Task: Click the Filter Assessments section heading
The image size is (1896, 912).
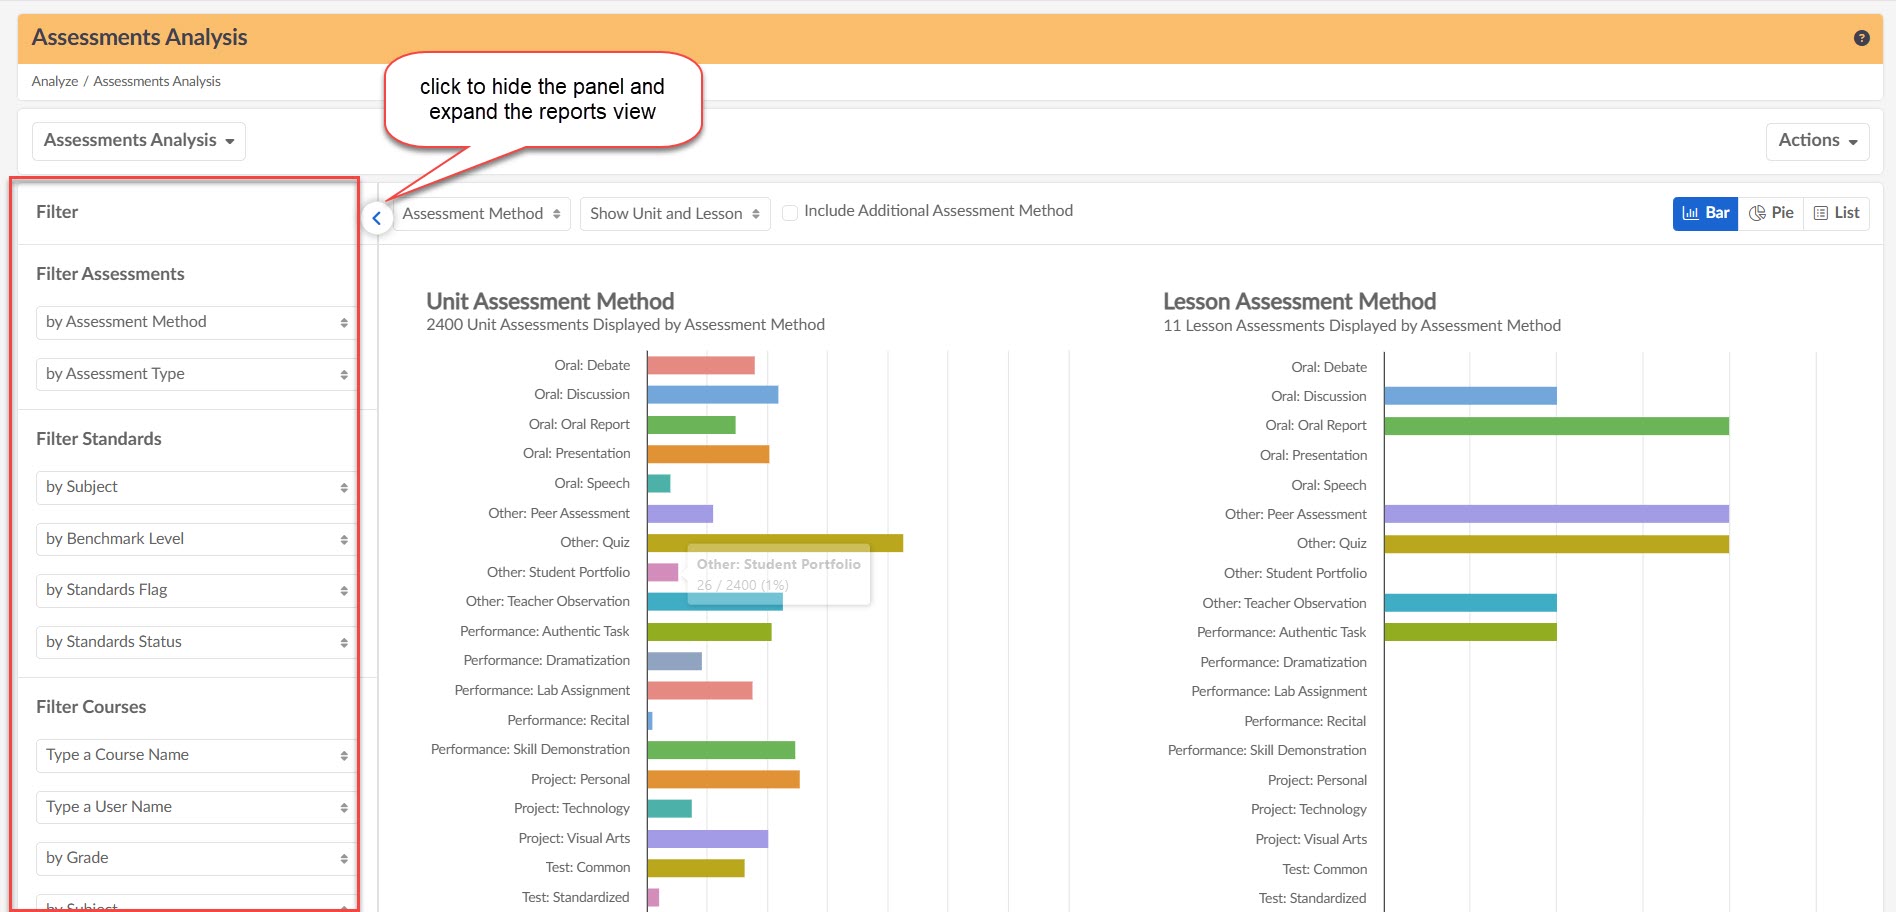Action: point(110,274)
